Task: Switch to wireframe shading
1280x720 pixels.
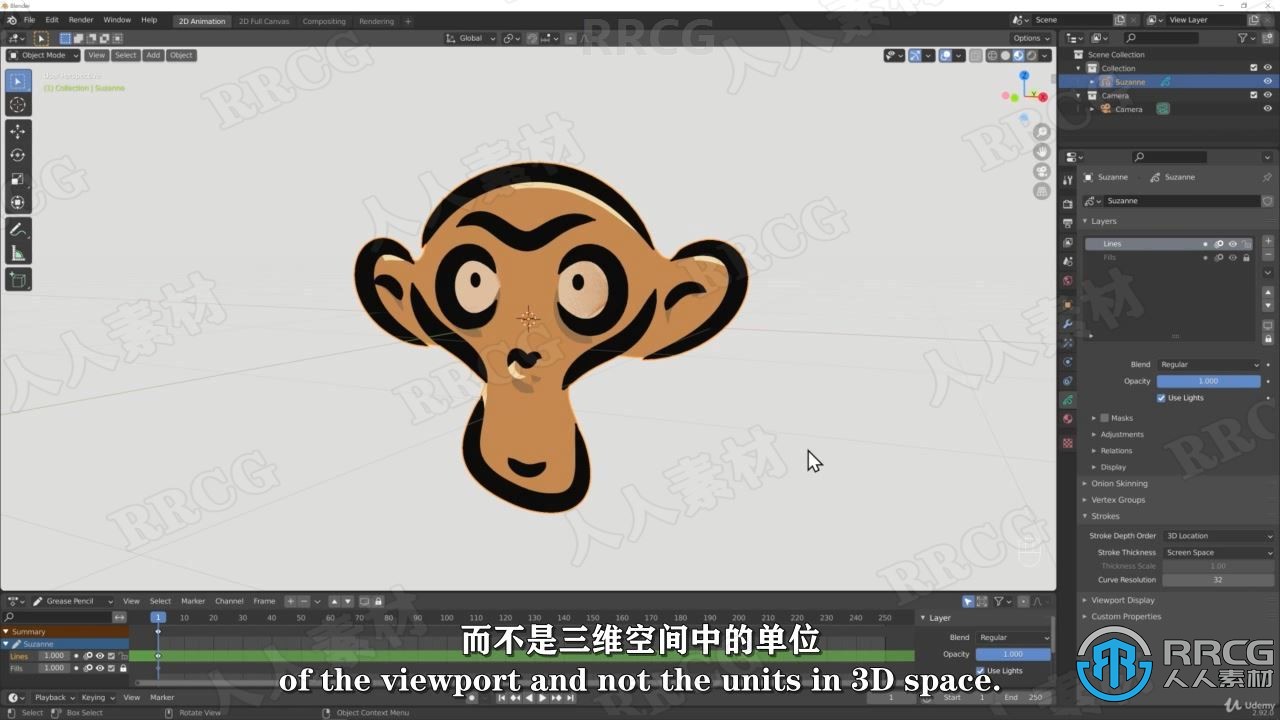Action: click(x=993, y=55)
